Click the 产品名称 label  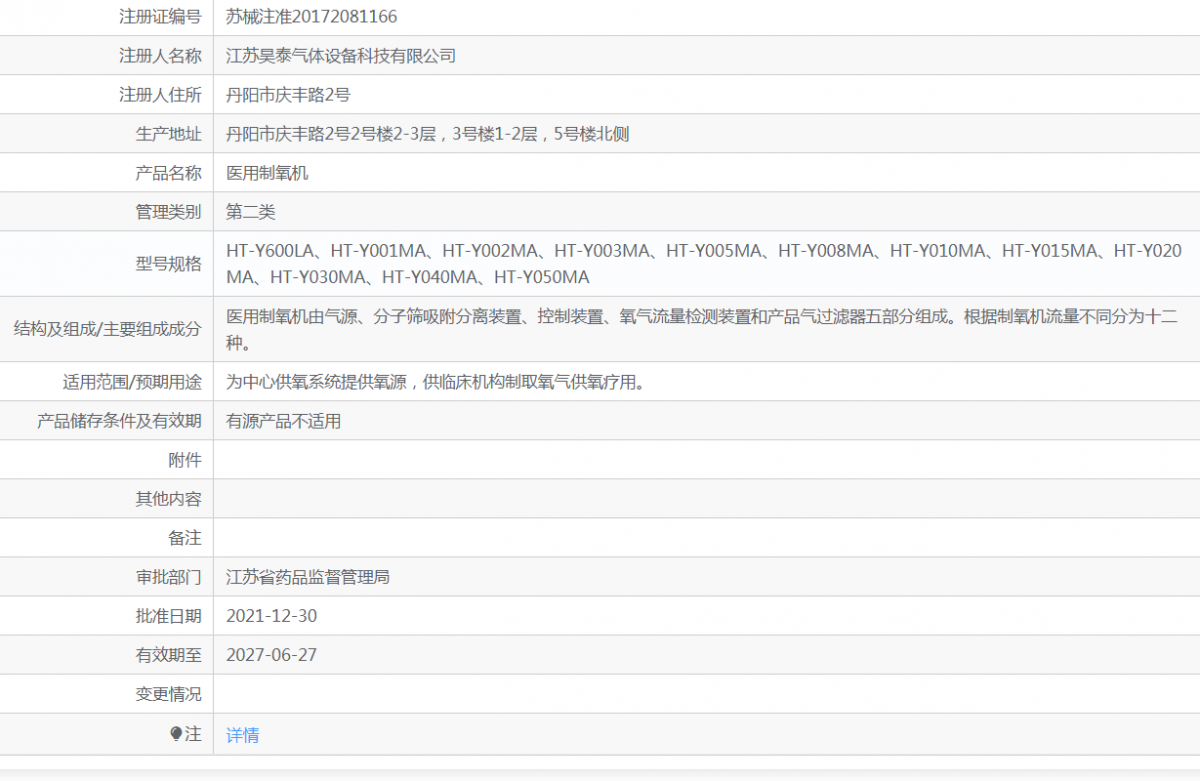pos(168,173)
